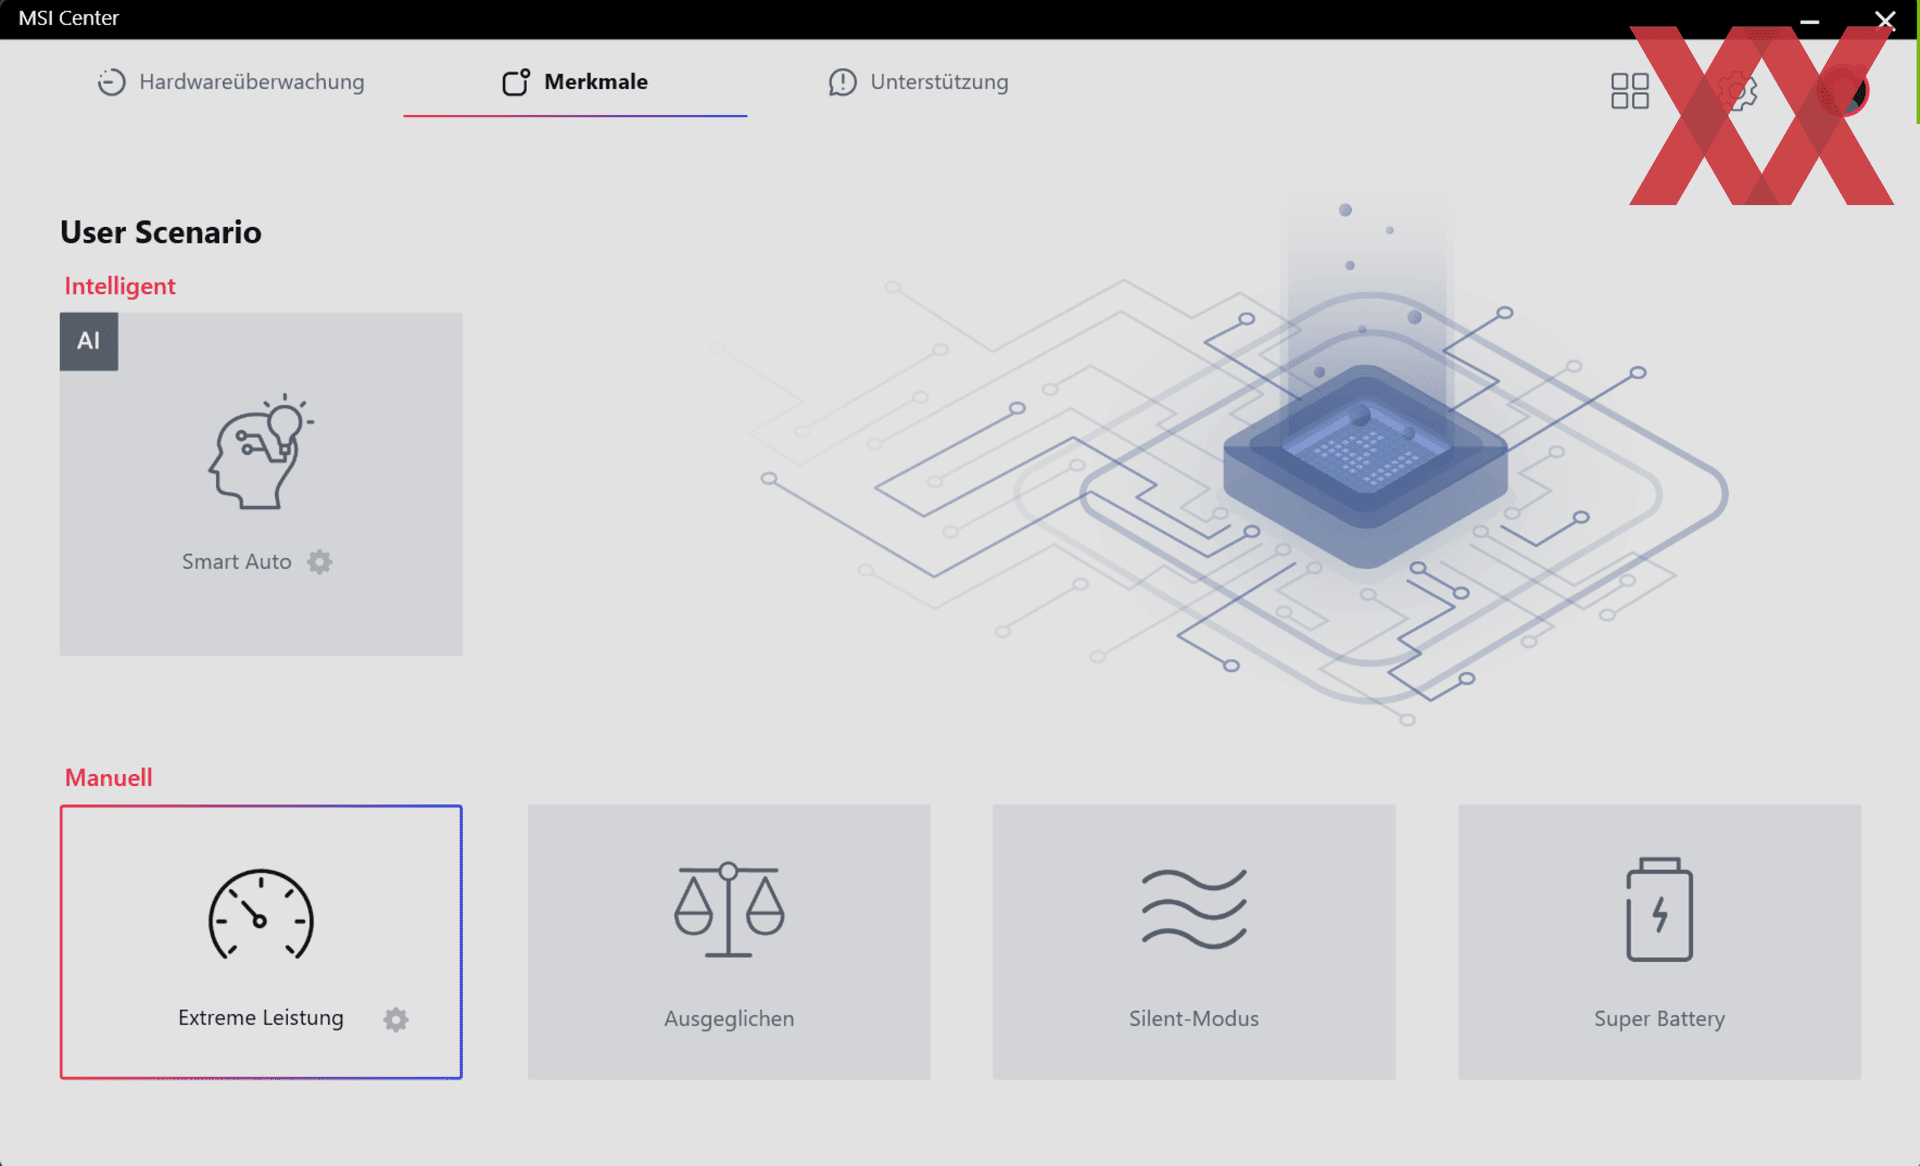Select the Ausgeglichen scenario card
1920x1166 pixels.
click(729, 942)
